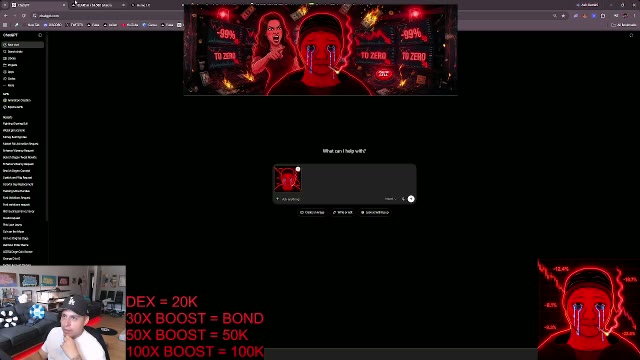Open the browser profile avatar
This screenshot has height=360, width=640.
pos(625,16)
